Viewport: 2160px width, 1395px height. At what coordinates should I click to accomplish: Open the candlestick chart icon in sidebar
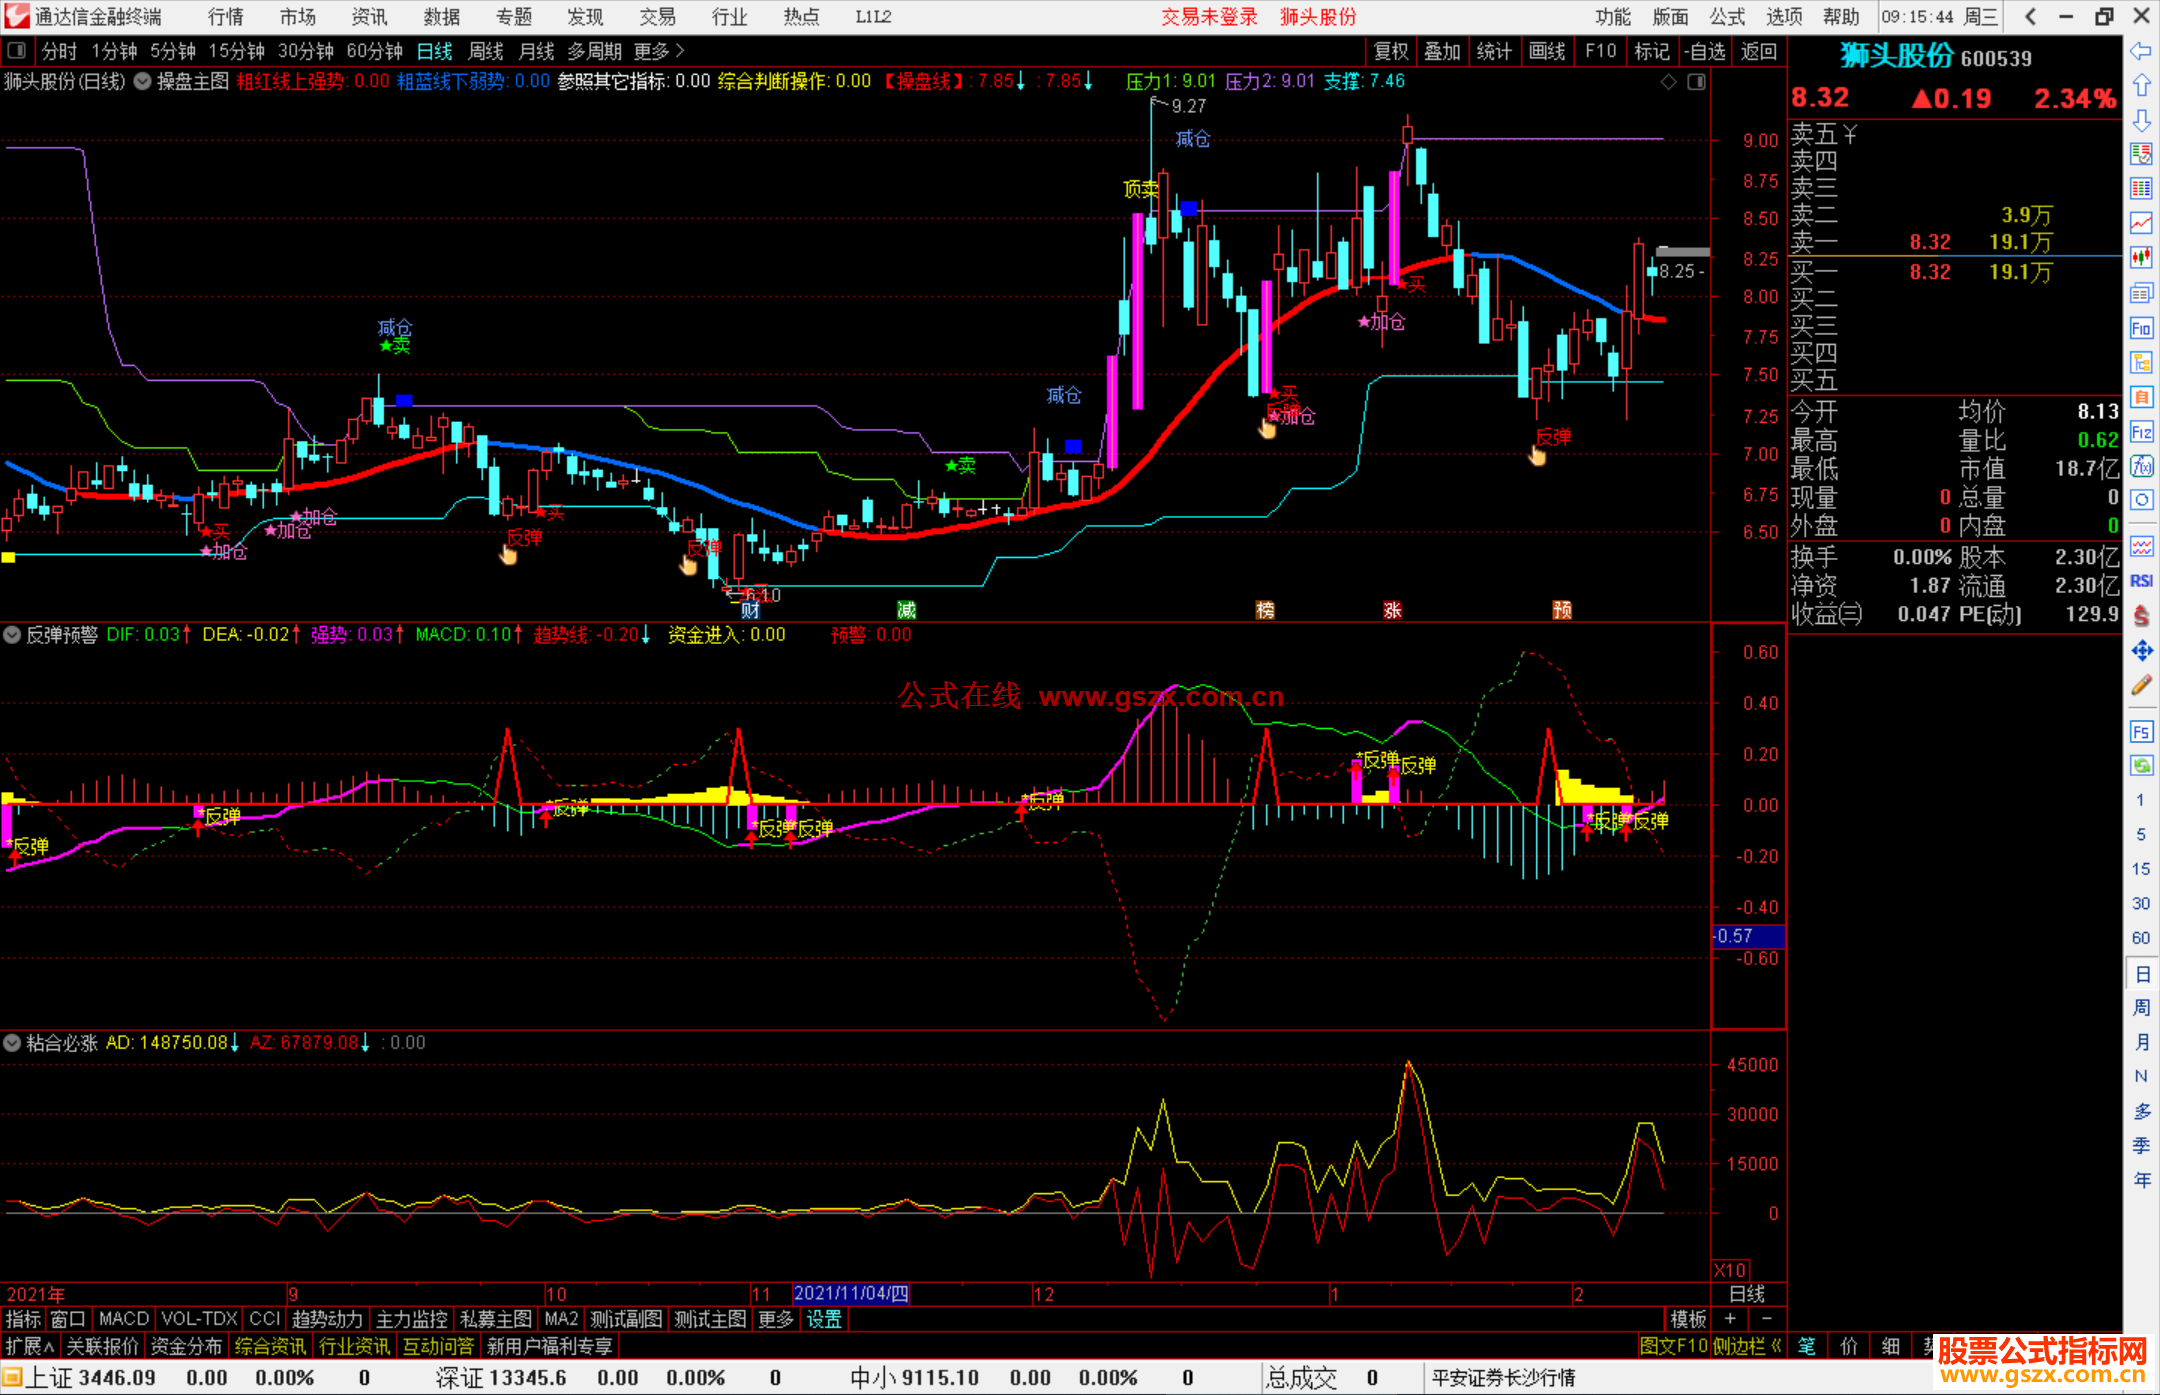click(x=2141, y=258)
